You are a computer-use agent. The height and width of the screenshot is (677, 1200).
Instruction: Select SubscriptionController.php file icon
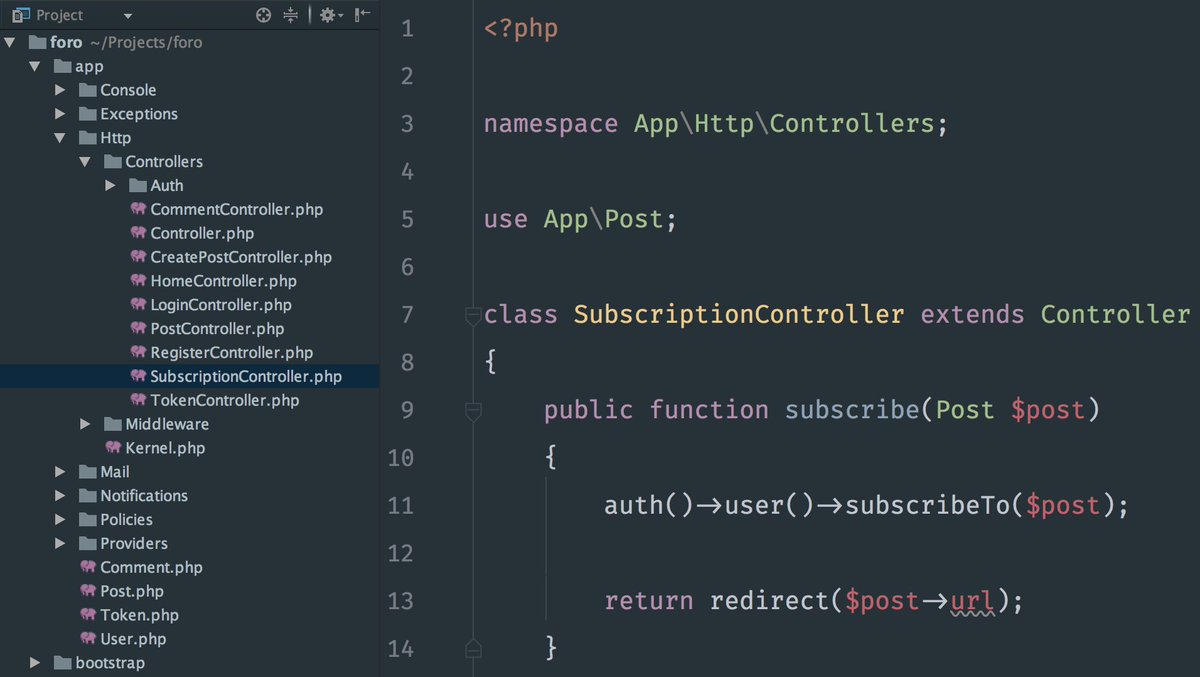[x=138, y=377]
